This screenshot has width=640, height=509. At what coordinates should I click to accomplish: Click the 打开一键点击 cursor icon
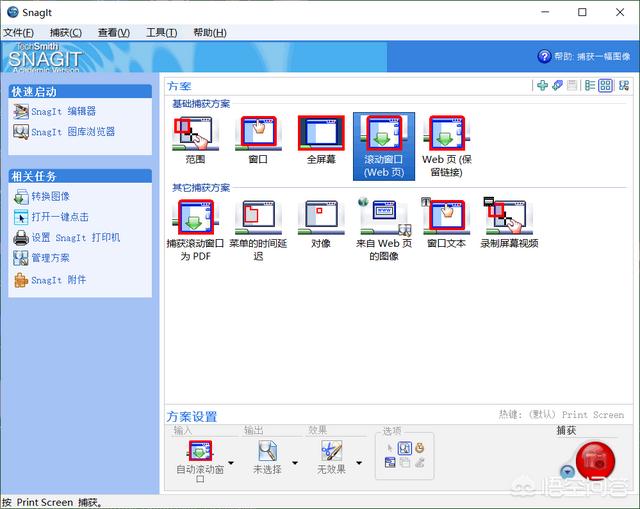20,217
